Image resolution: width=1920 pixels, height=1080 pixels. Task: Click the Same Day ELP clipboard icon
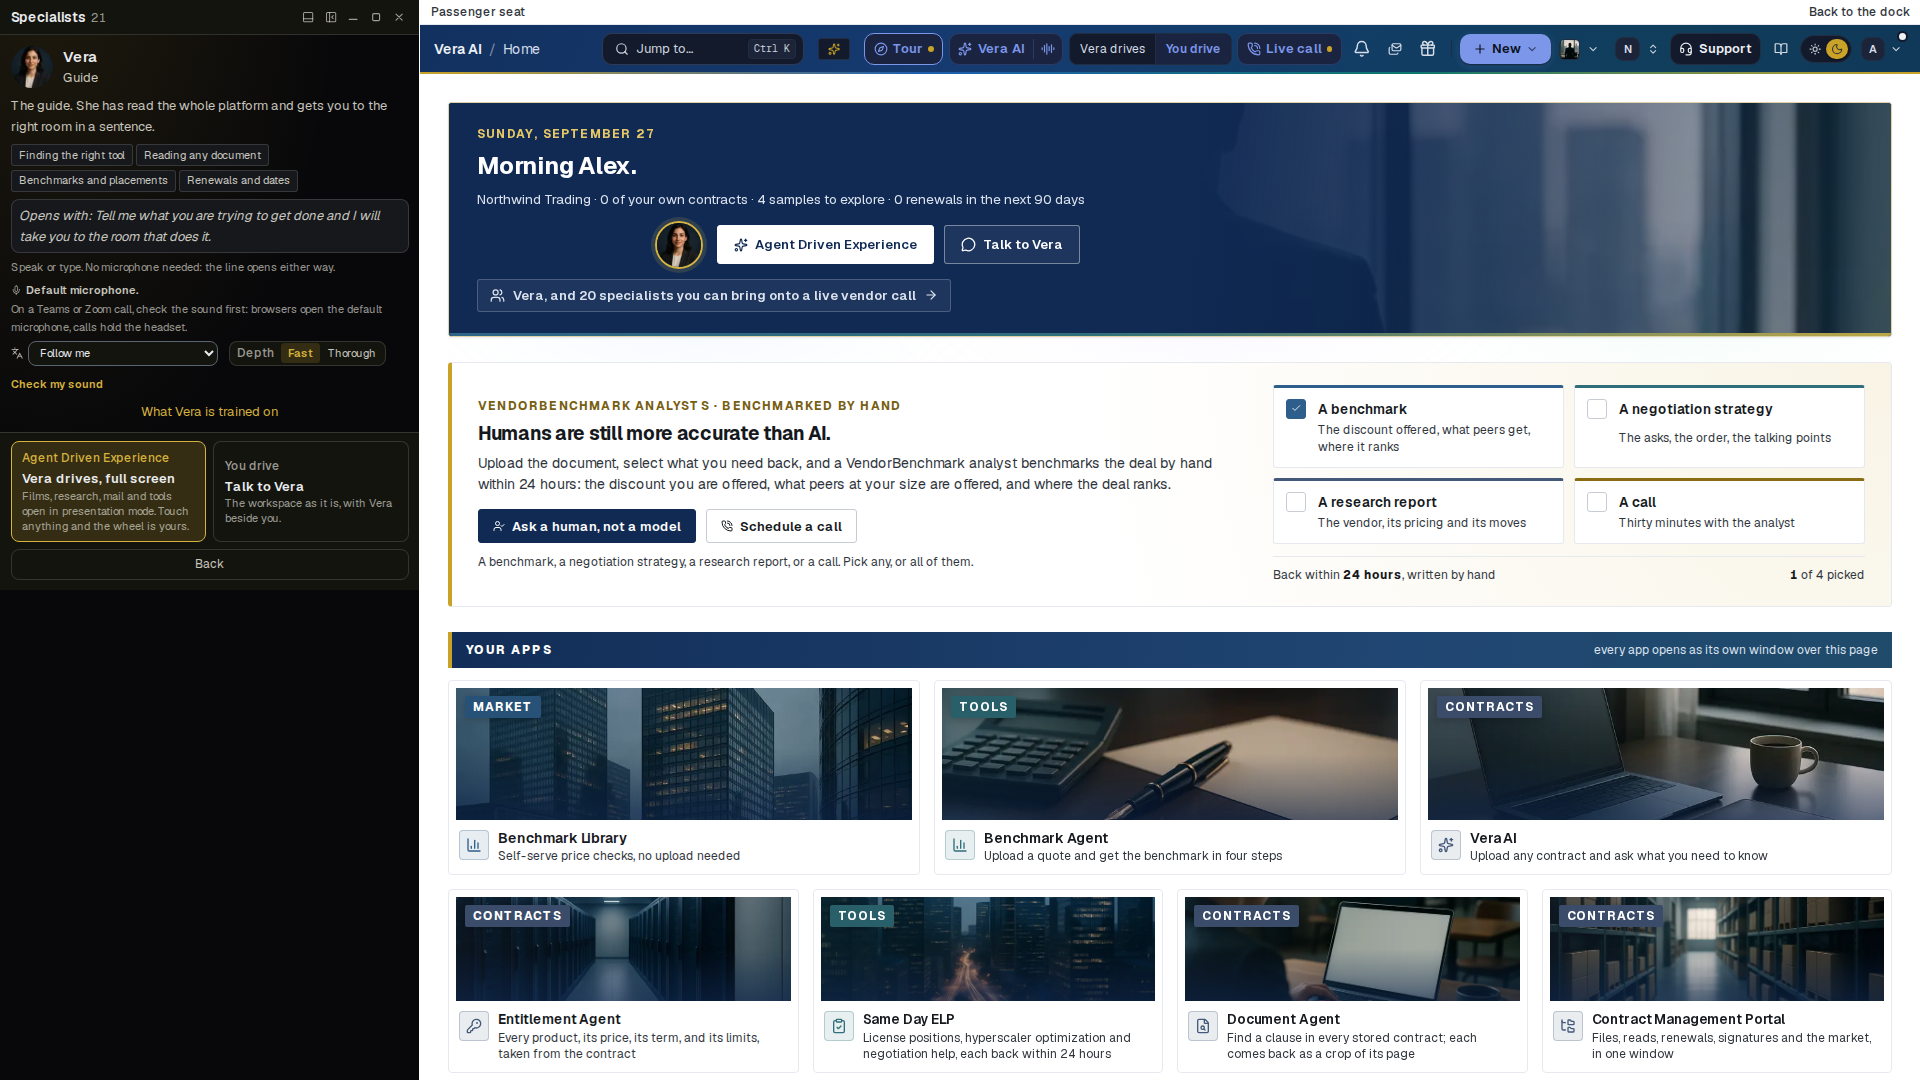click(x=839, y=1026)
